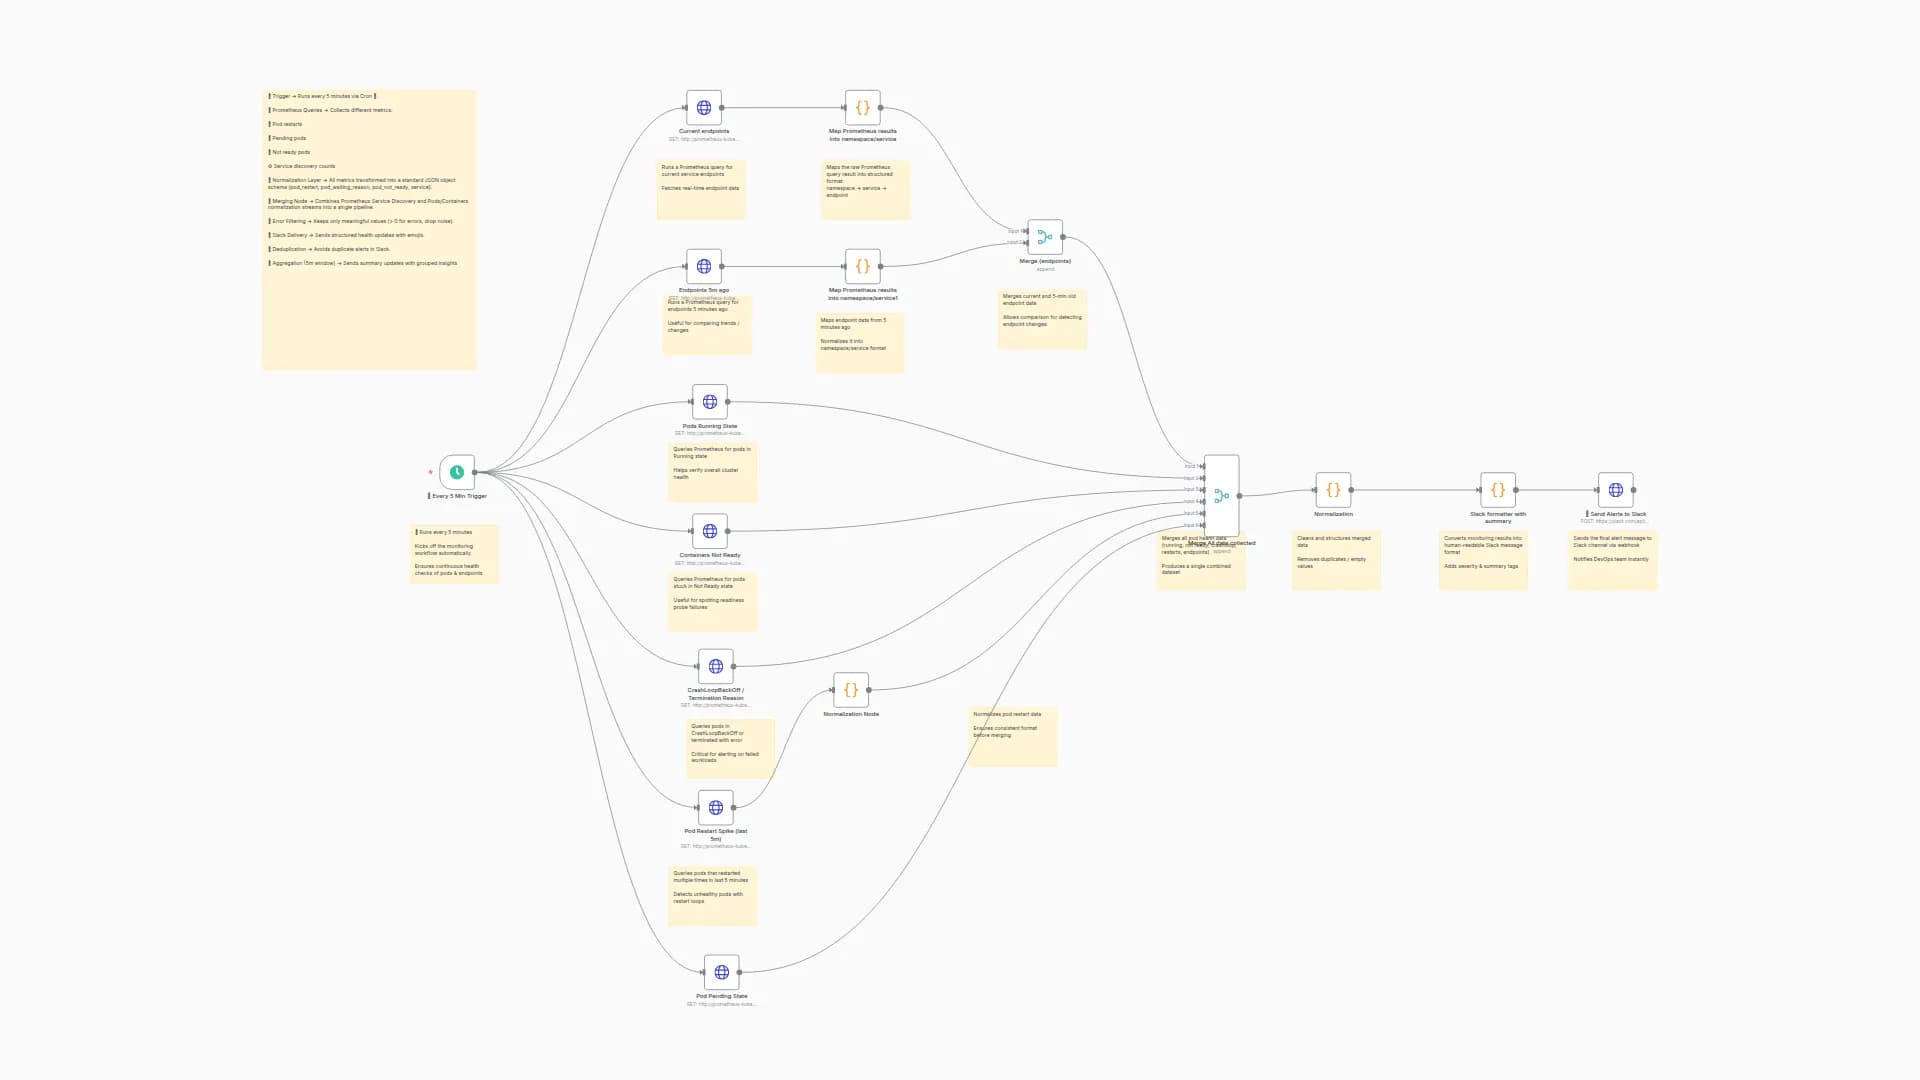
Task: Open Map Prometheus results into namespace/service node
Action: tap(863, 107)
